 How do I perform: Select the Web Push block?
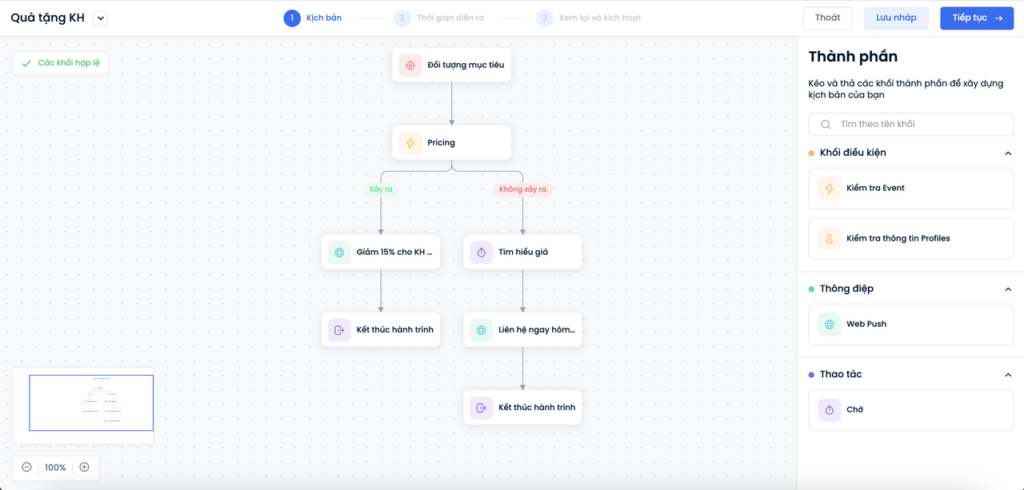(x=911, y=324)
